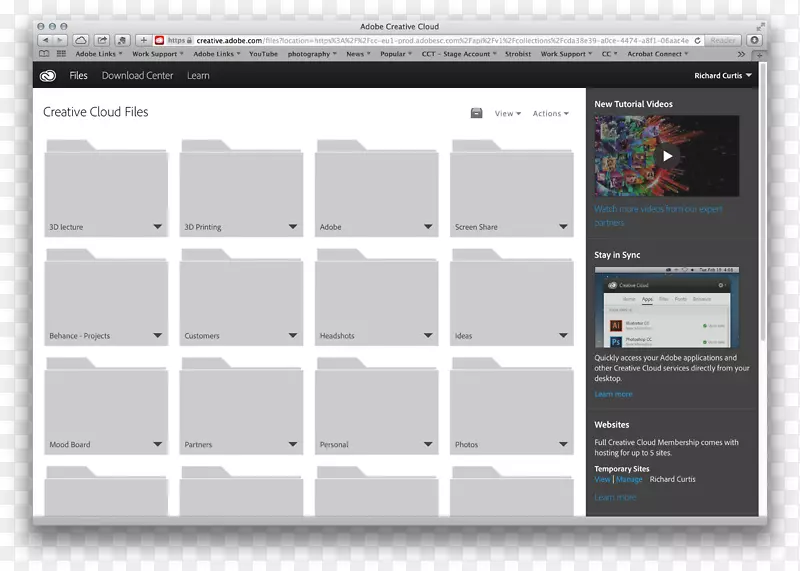Open the archive icon beside View

click(476, 113)
